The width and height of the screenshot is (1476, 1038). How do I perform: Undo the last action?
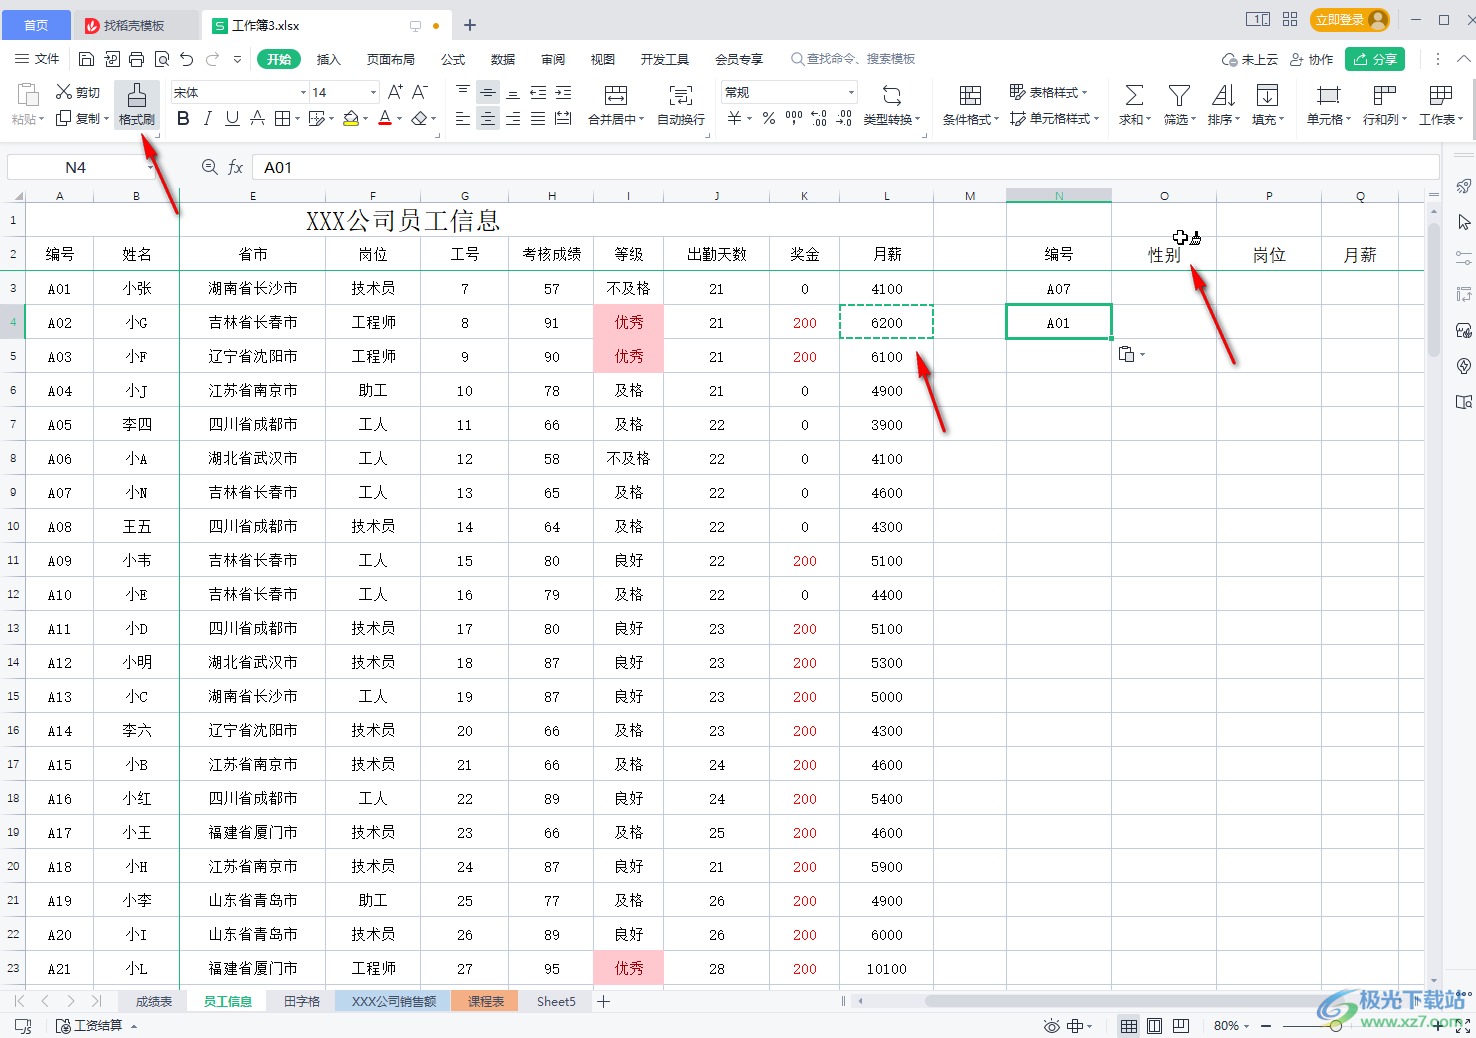click(187, 59)
